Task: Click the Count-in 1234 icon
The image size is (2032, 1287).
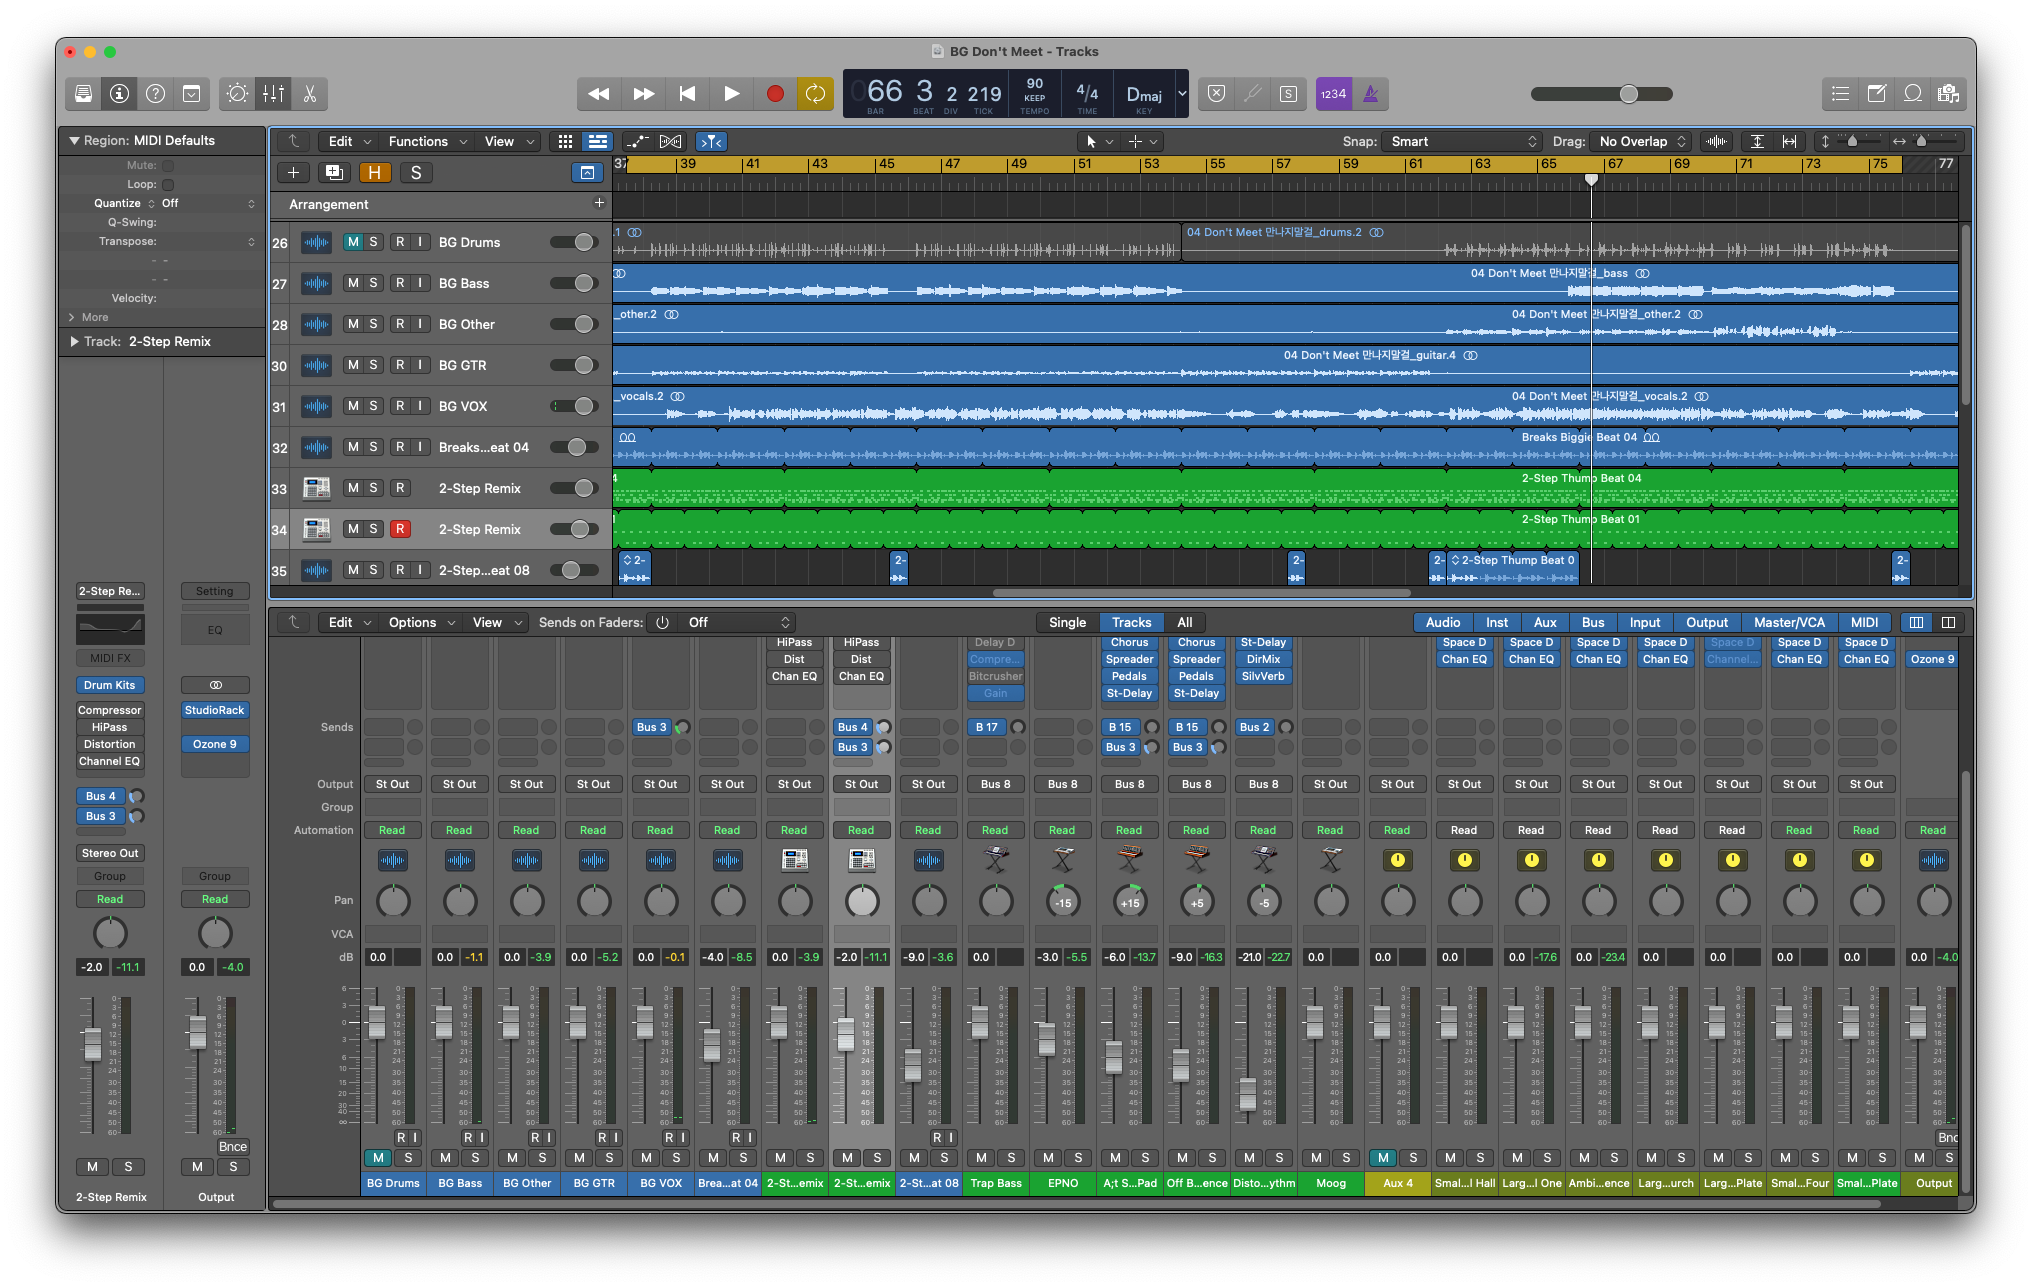Action: pos(1333,93)
